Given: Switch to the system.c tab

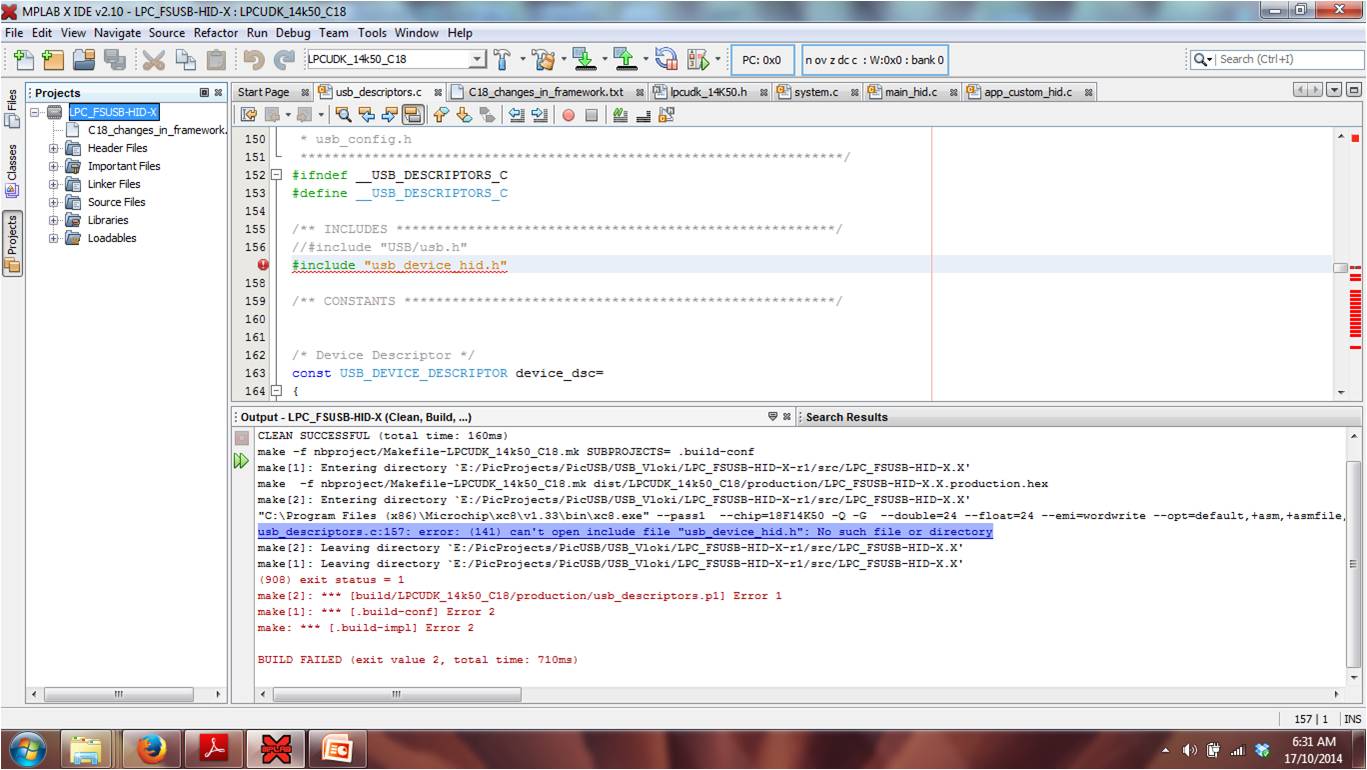Looking at the screenshot, I should pyautogui.click(x=816, y=92).
